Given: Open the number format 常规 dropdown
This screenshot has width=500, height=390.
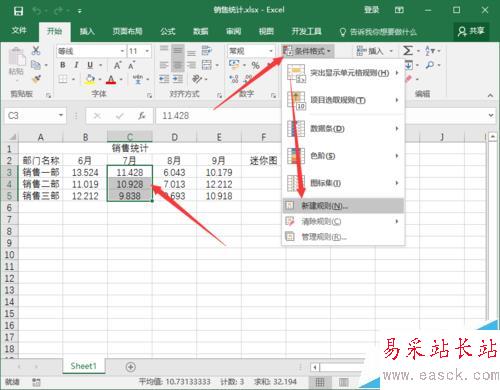Looking at the screenshot, I should [x=271, y=51].
